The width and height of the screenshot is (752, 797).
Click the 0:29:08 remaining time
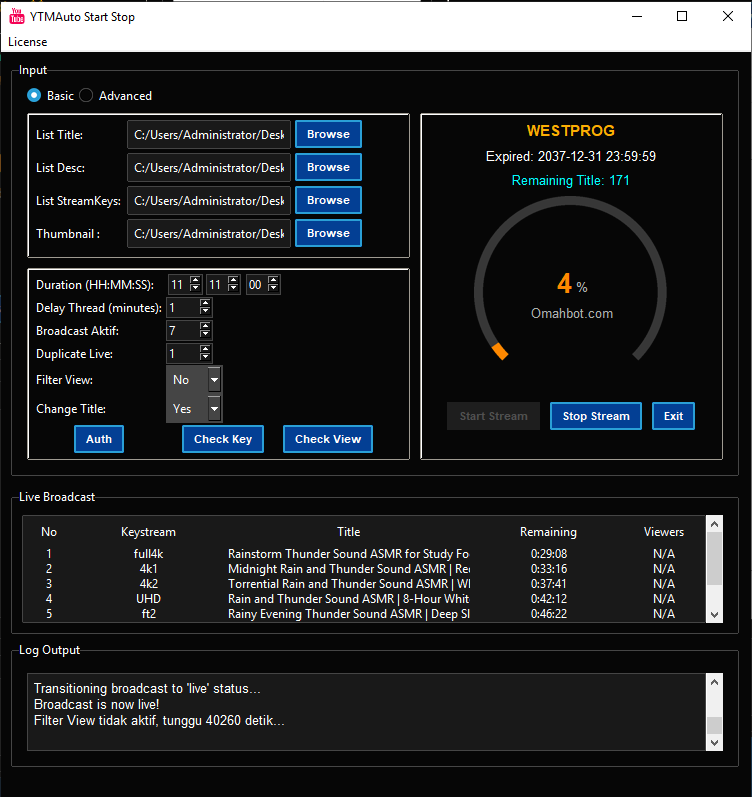coord(549,554)
